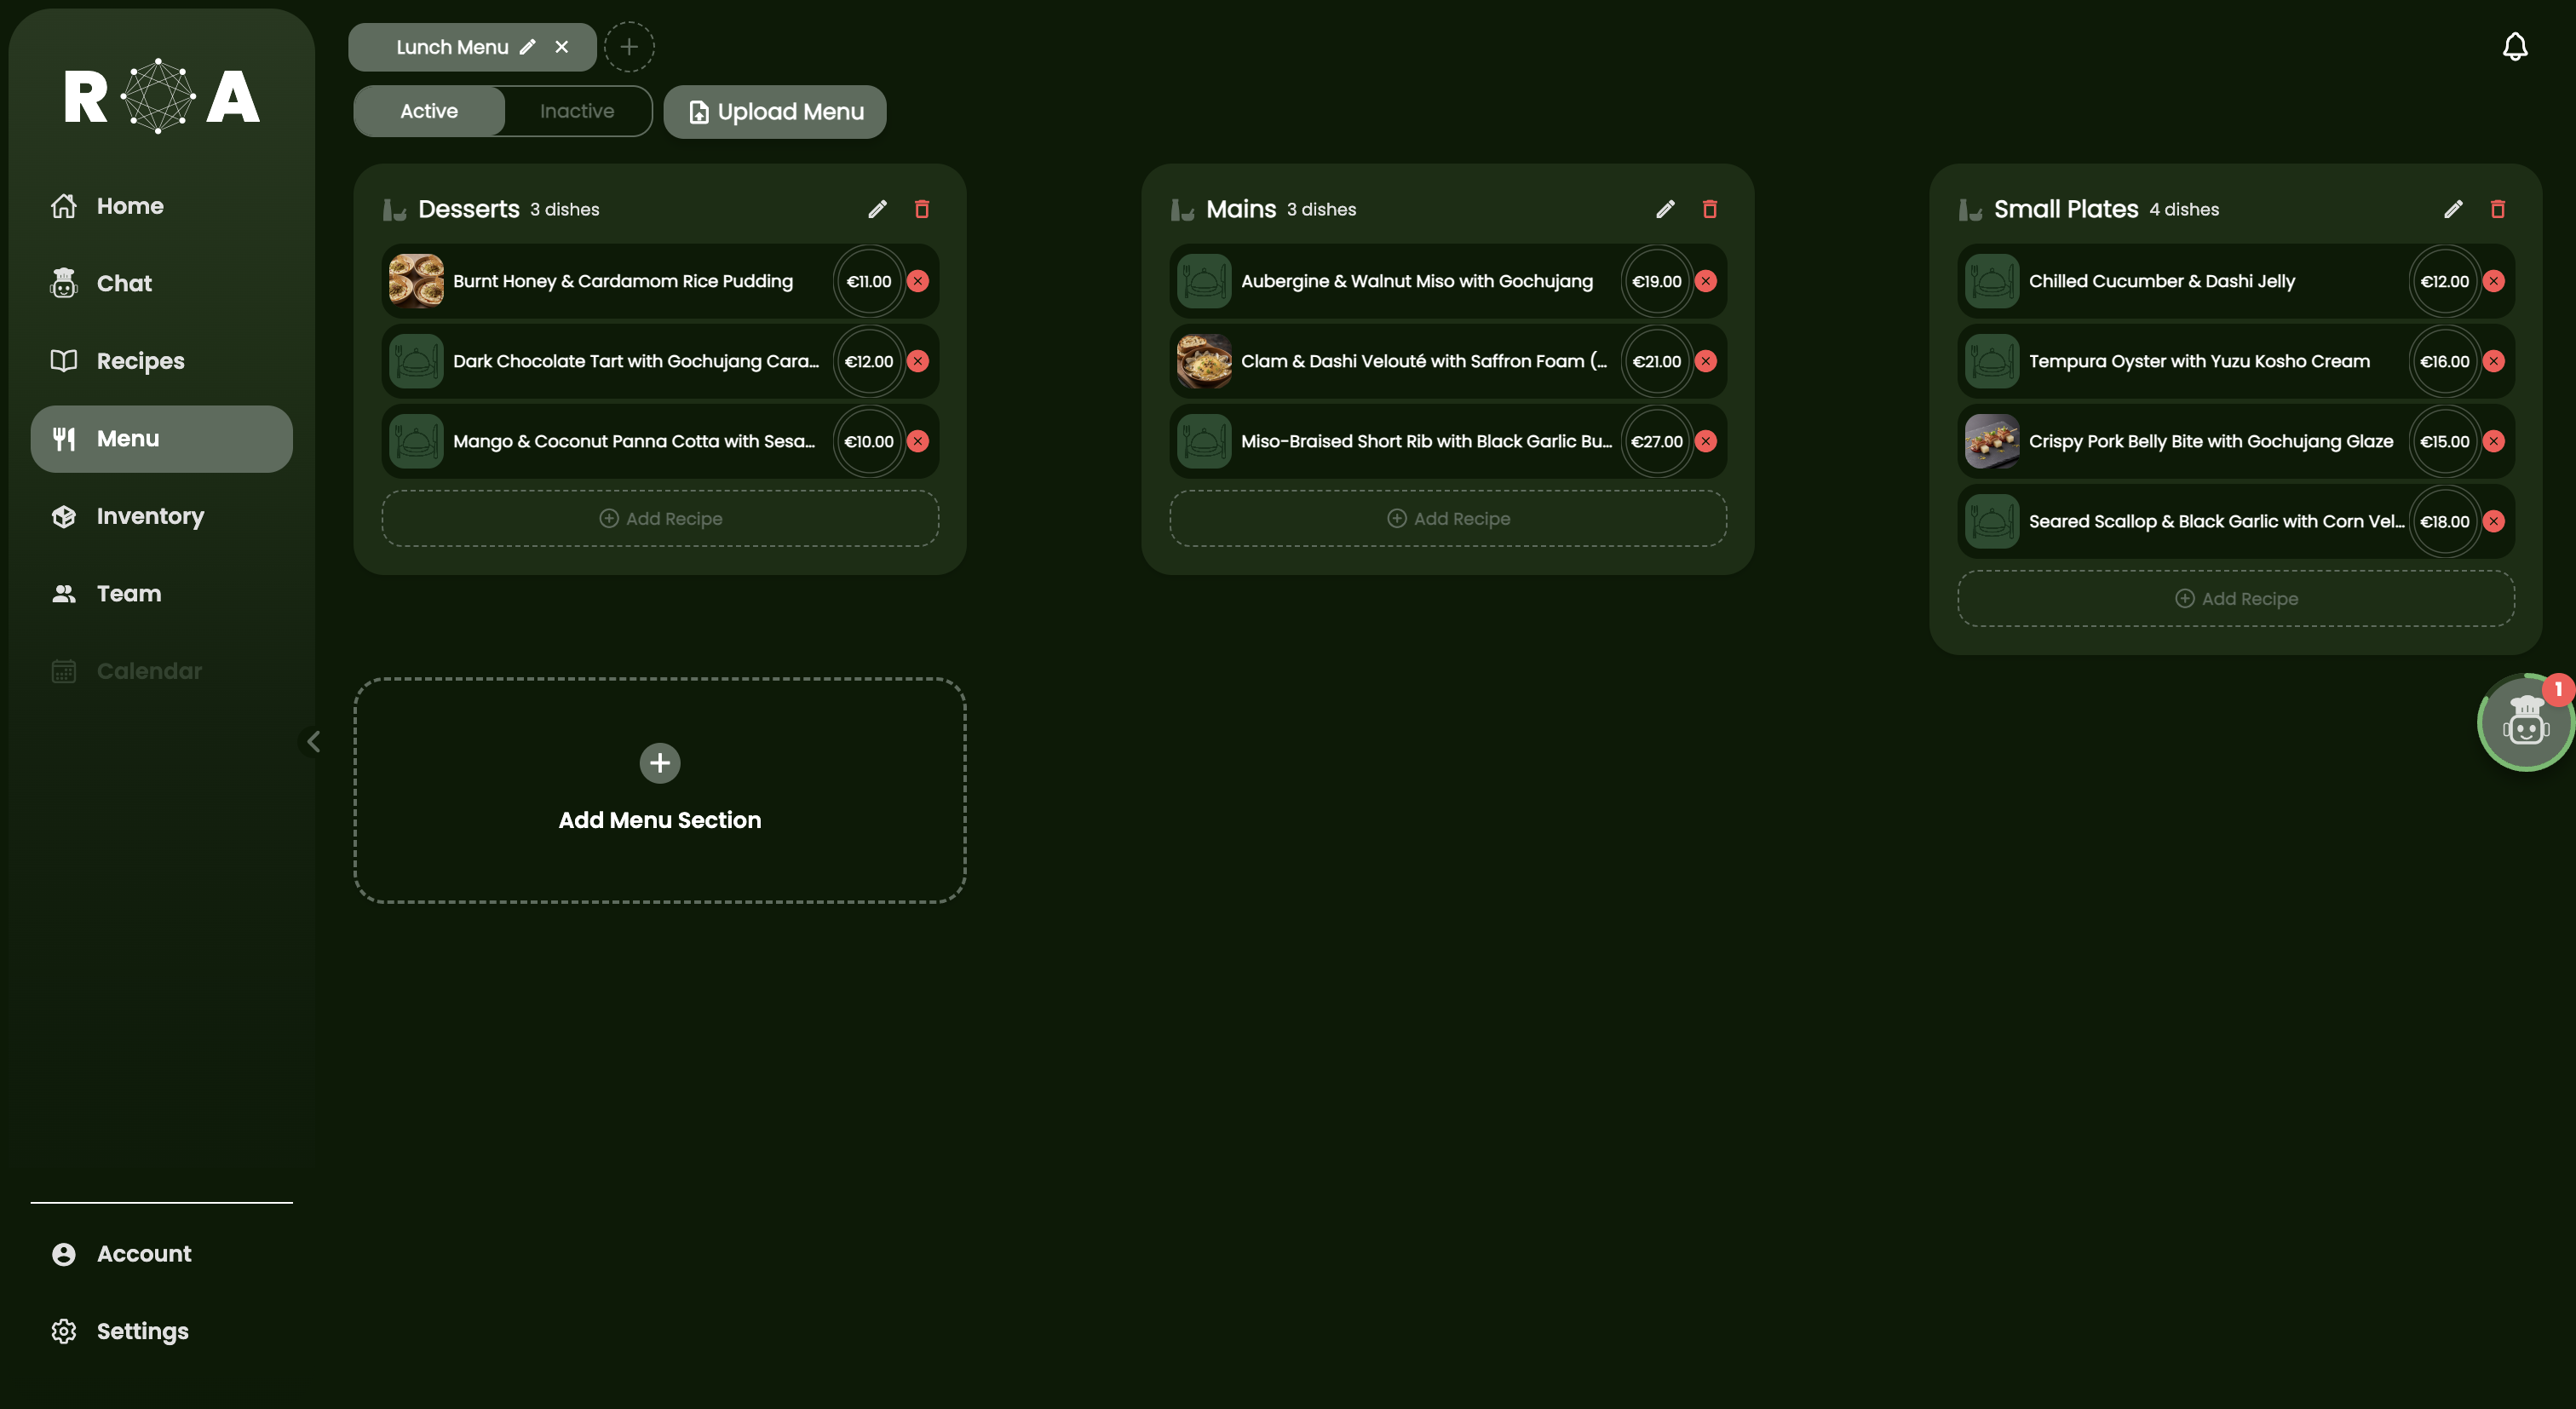Remove Mango & Coconut Panna Cotta dish

click(x=918, y=441)
